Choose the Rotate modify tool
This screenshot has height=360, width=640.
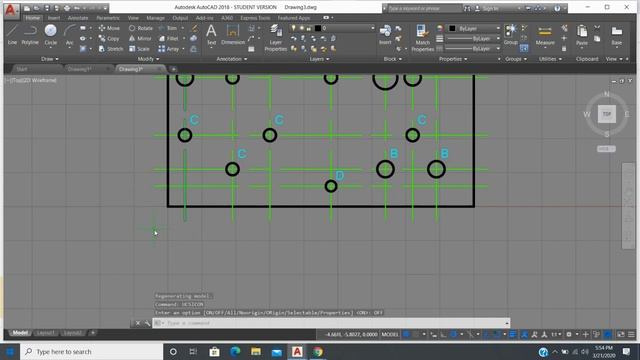point(140,28)
